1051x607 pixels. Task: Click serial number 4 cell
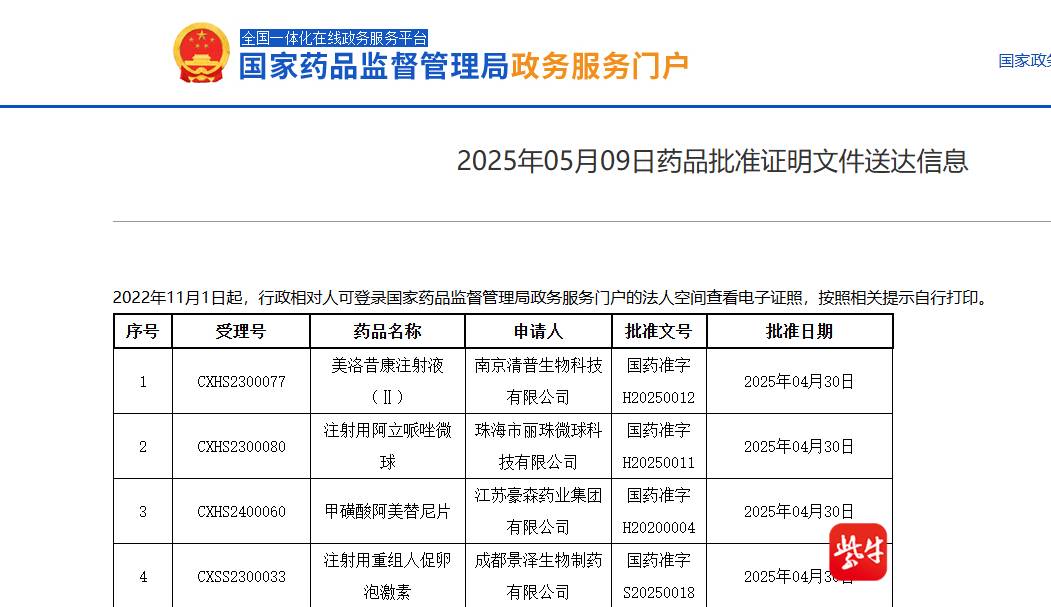(x=143, y=576)
